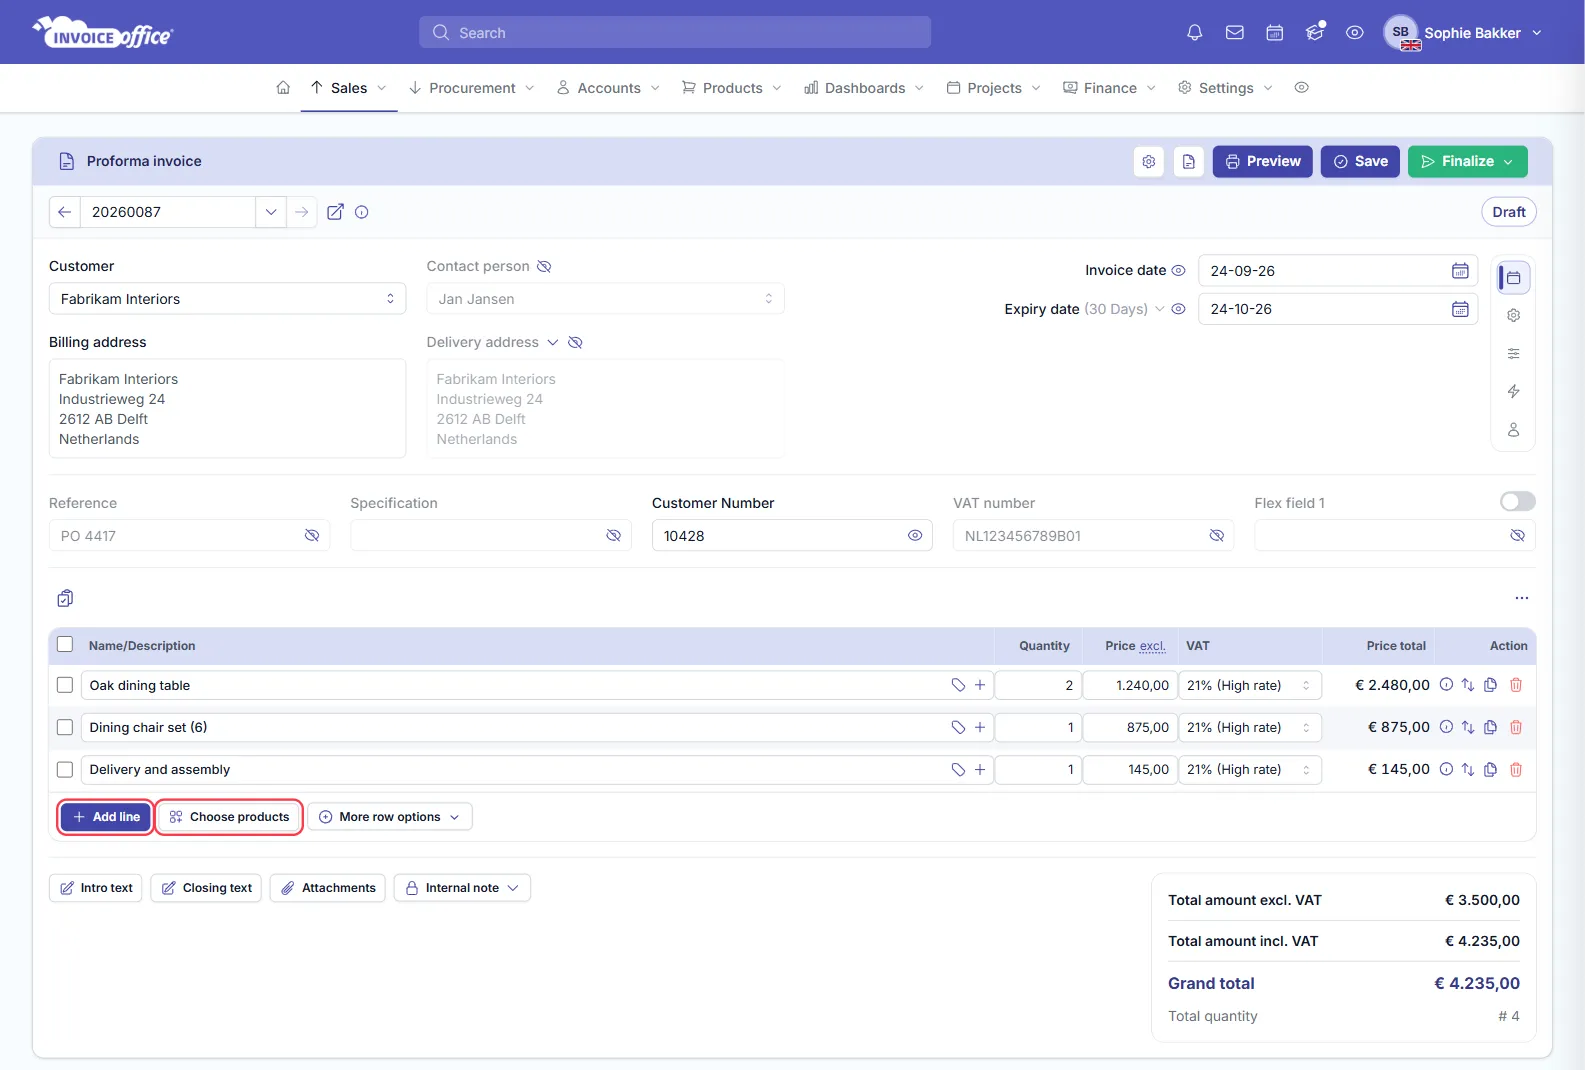Open invoice in external link icon
This screenshot has width=1585, height=1070.
[336, 212]
